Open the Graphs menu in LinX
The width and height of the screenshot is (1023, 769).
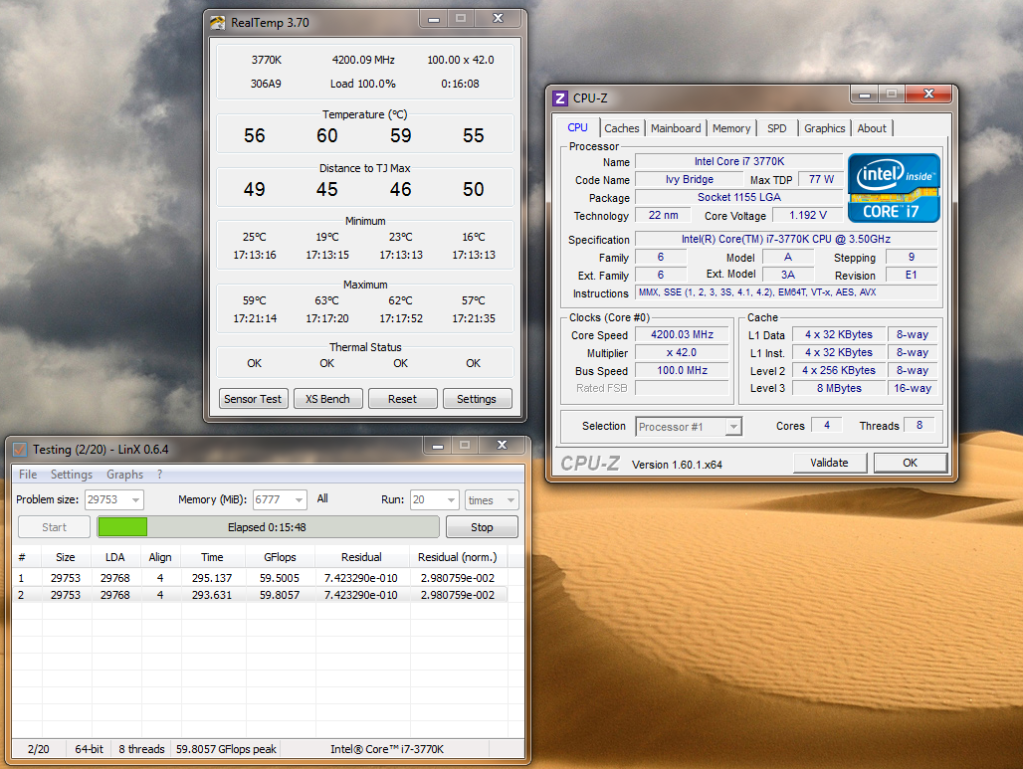pos(125,474)
